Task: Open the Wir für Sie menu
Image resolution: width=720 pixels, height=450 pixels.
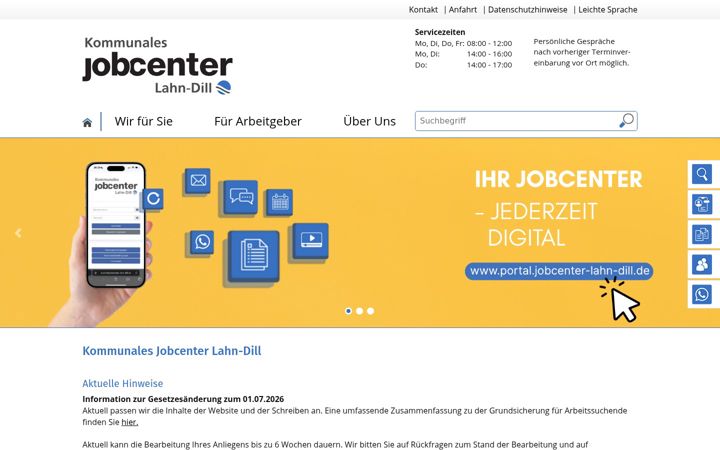Action: click(x=144, y=121)
